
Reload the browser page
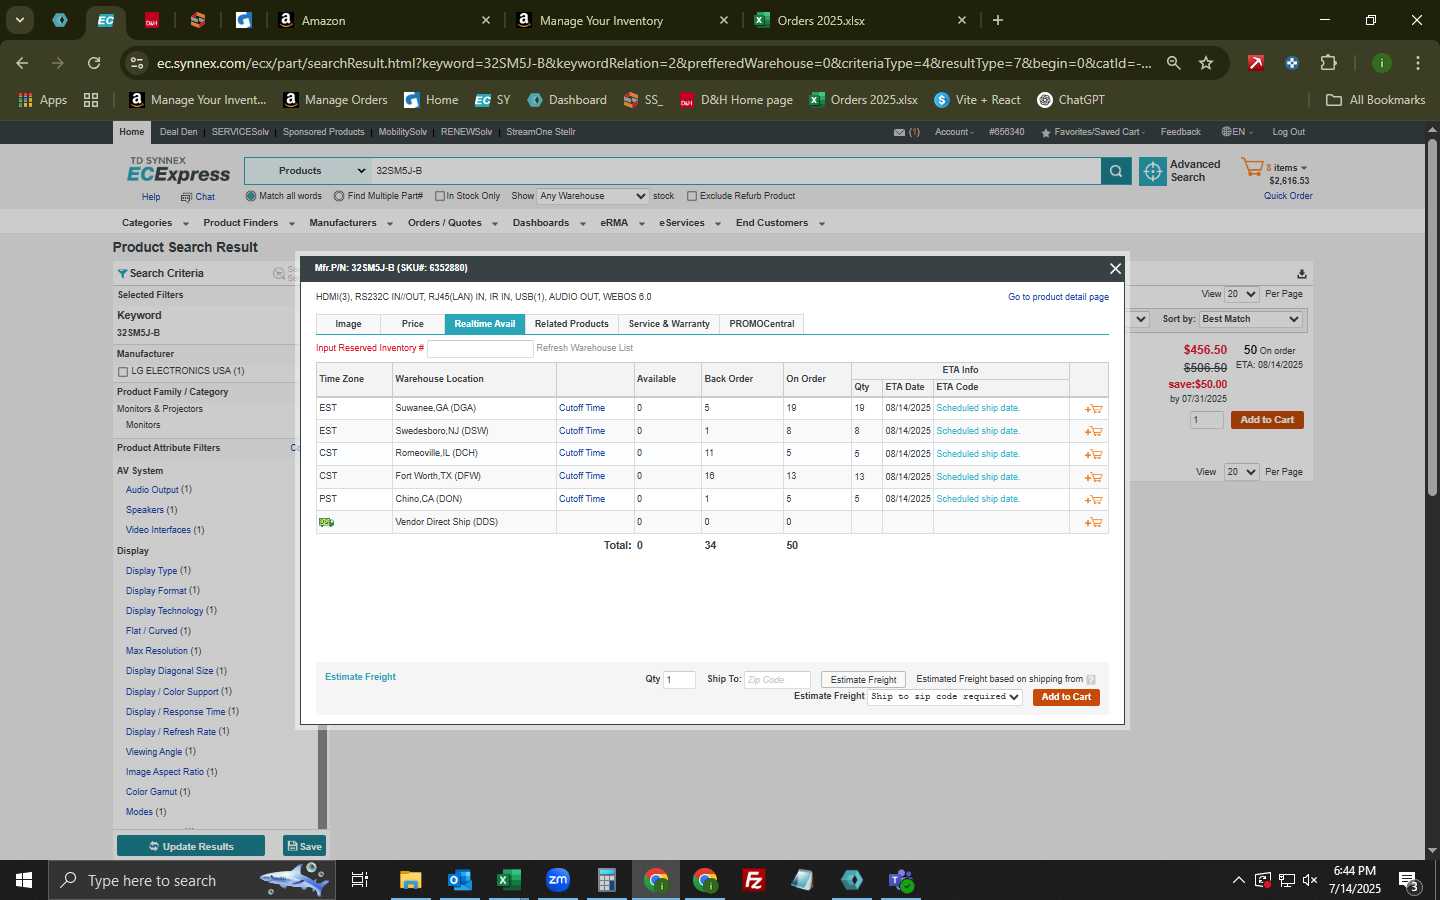[94, 63]
